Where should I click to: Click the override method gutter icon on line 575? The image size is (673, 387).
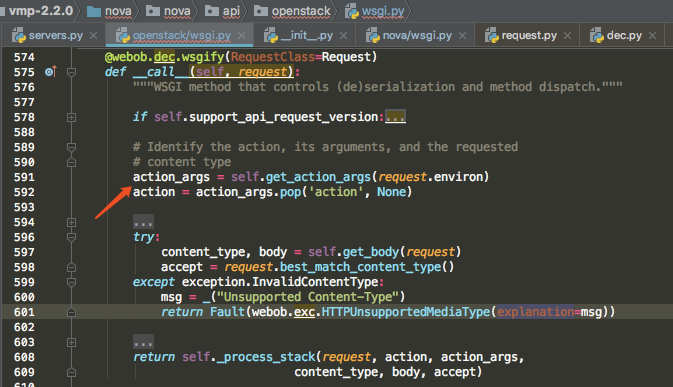pyautogui.click(x=51, y=72)
